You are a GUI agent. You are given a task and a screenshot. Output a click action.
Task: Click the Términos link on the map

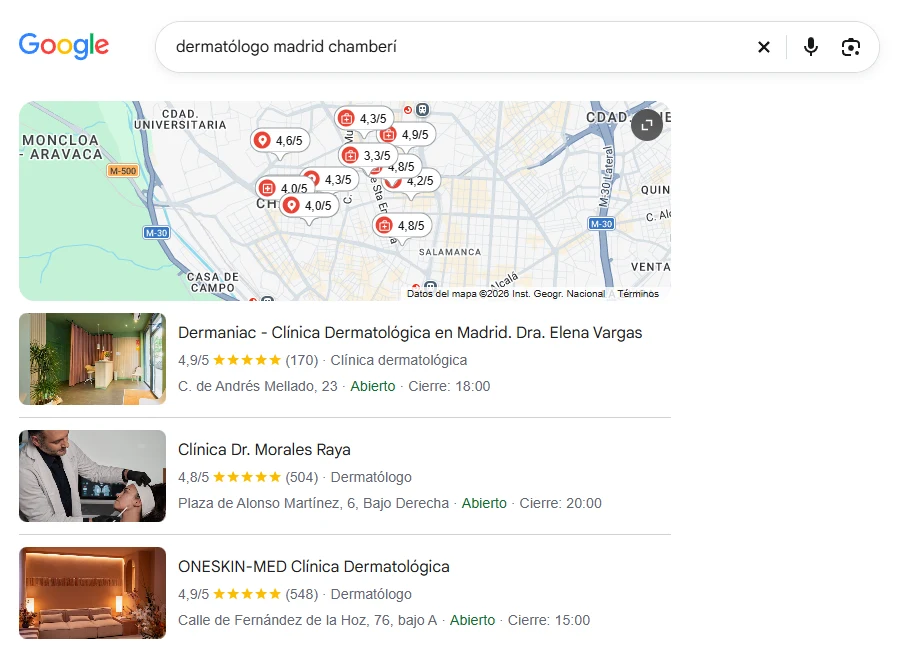coord(638,294)
